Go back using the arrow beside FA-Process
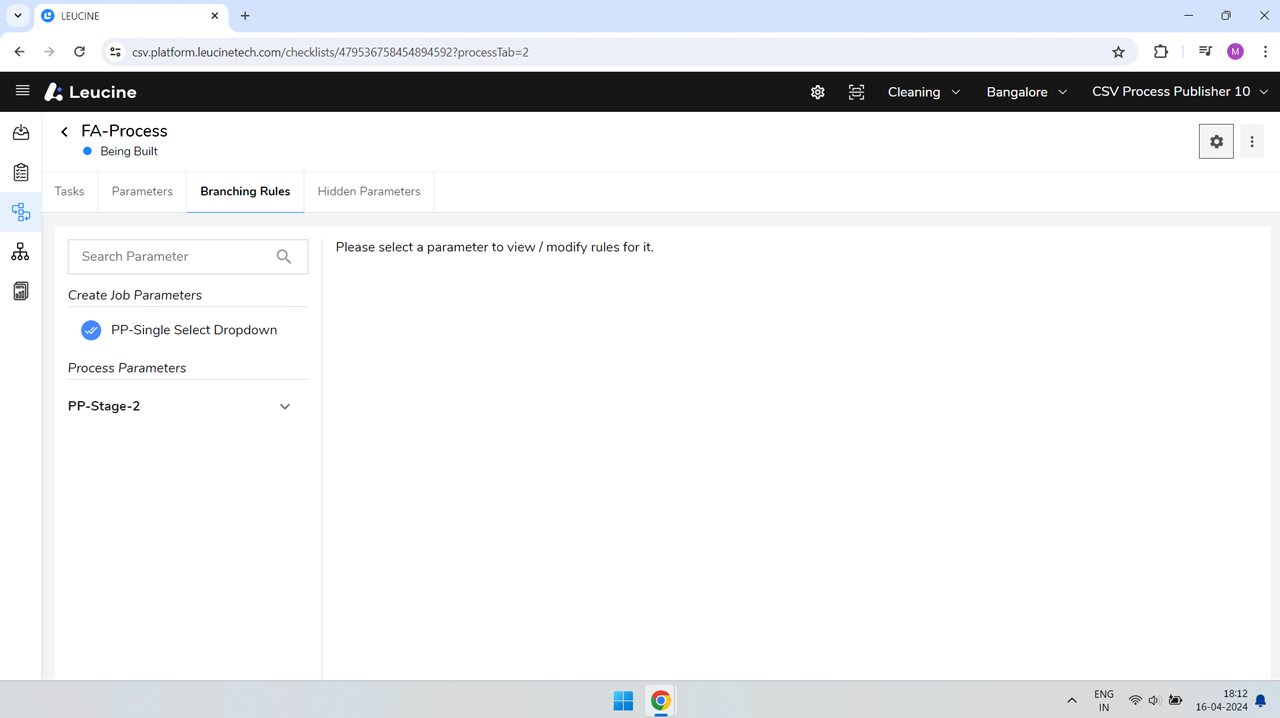 (x=64, y=132)
